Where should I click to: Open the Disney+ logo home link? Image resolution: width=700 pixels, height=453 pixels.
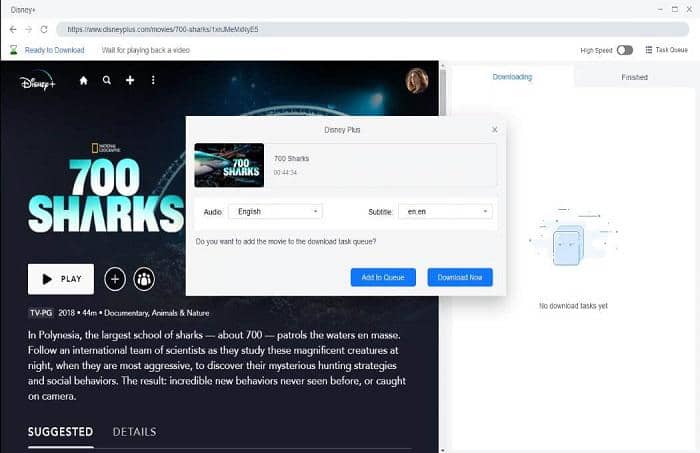(38, 82)
